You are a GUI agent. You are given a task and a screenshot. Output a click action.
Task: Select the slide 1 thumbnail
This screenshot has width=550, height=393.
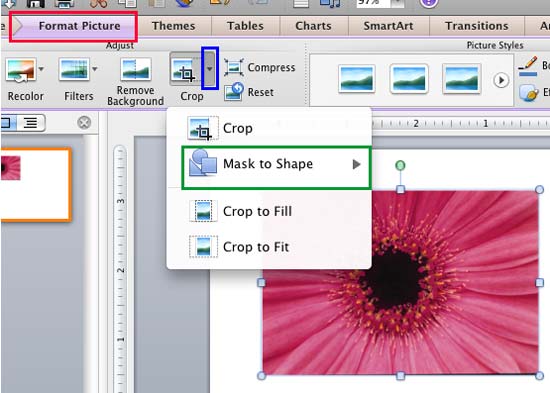(35, 185)
